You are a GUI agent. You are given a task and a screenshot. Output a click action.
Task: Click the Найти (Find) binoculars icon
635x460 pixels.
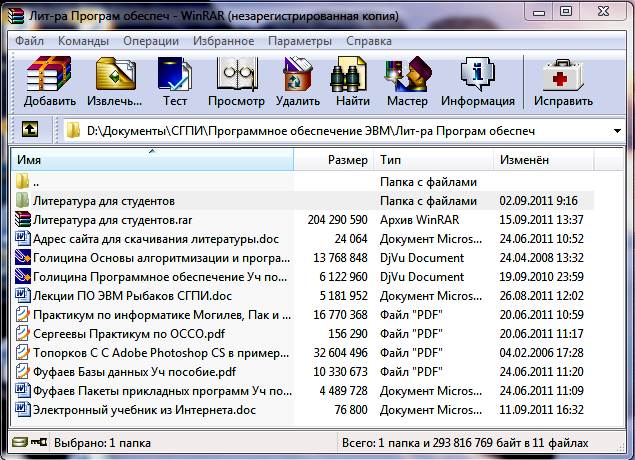click(349, 74)
